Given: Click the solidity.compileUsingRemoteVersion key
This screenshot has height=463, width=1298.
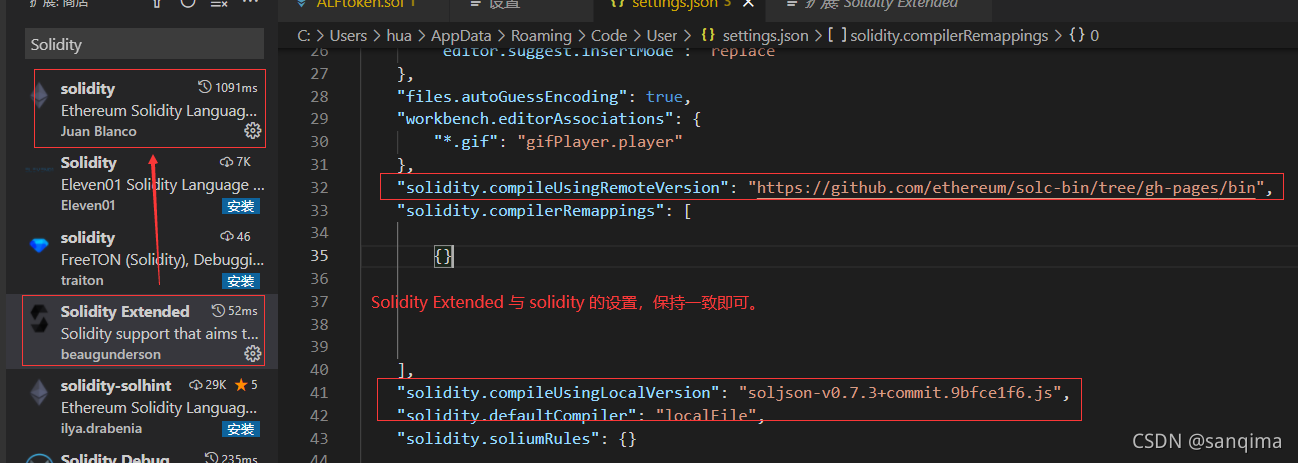Looking at the screenshot, I should [563, 187].
